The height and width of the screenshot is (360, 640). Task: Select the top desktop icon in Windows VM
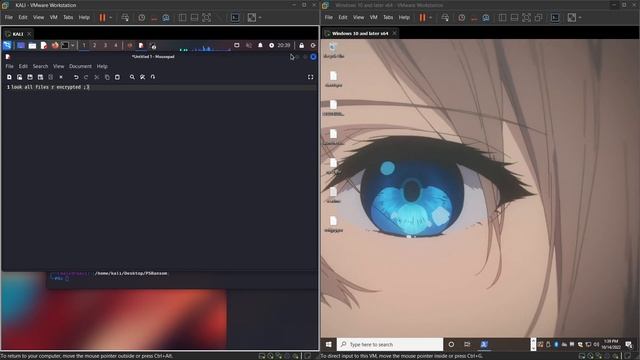click(x=333, y=50)
